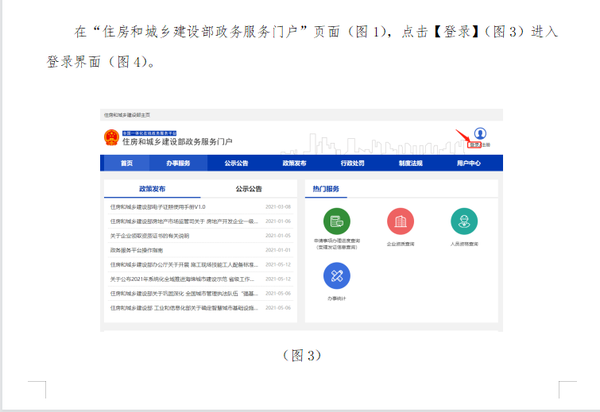Open 用户中心 in the navigation bar
Screen dimensions: 600x412
pyautogui.click(x=469, y=163)
